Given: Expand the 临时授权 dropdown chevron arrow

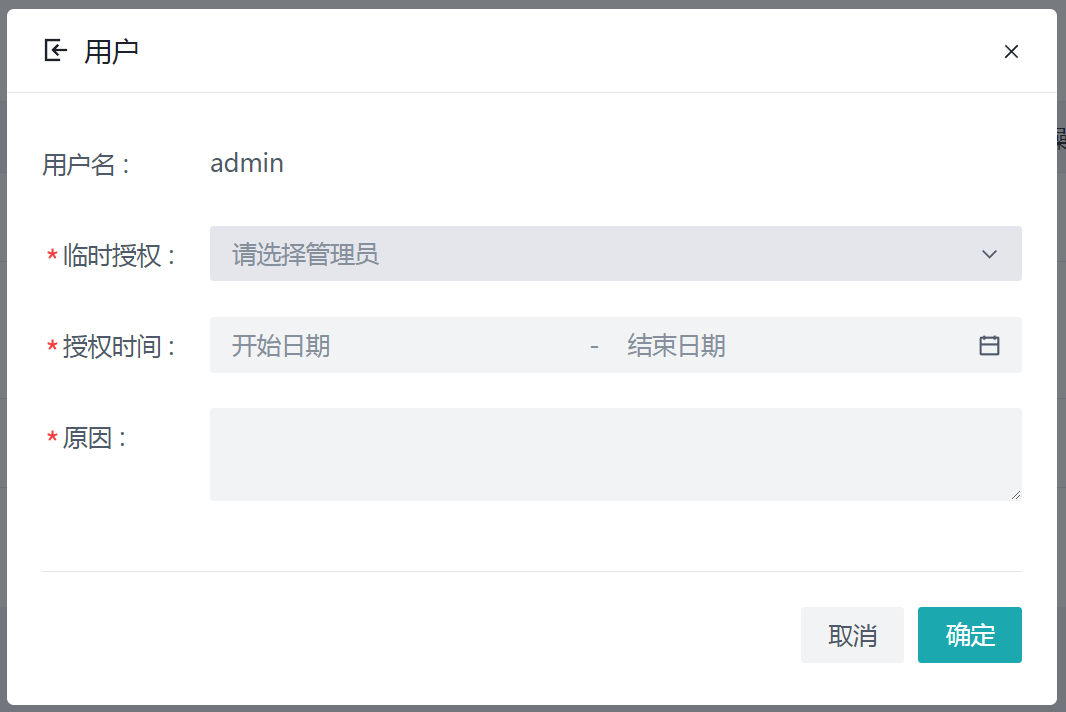Looking at the screenshot, I should [x=989, y=254].
